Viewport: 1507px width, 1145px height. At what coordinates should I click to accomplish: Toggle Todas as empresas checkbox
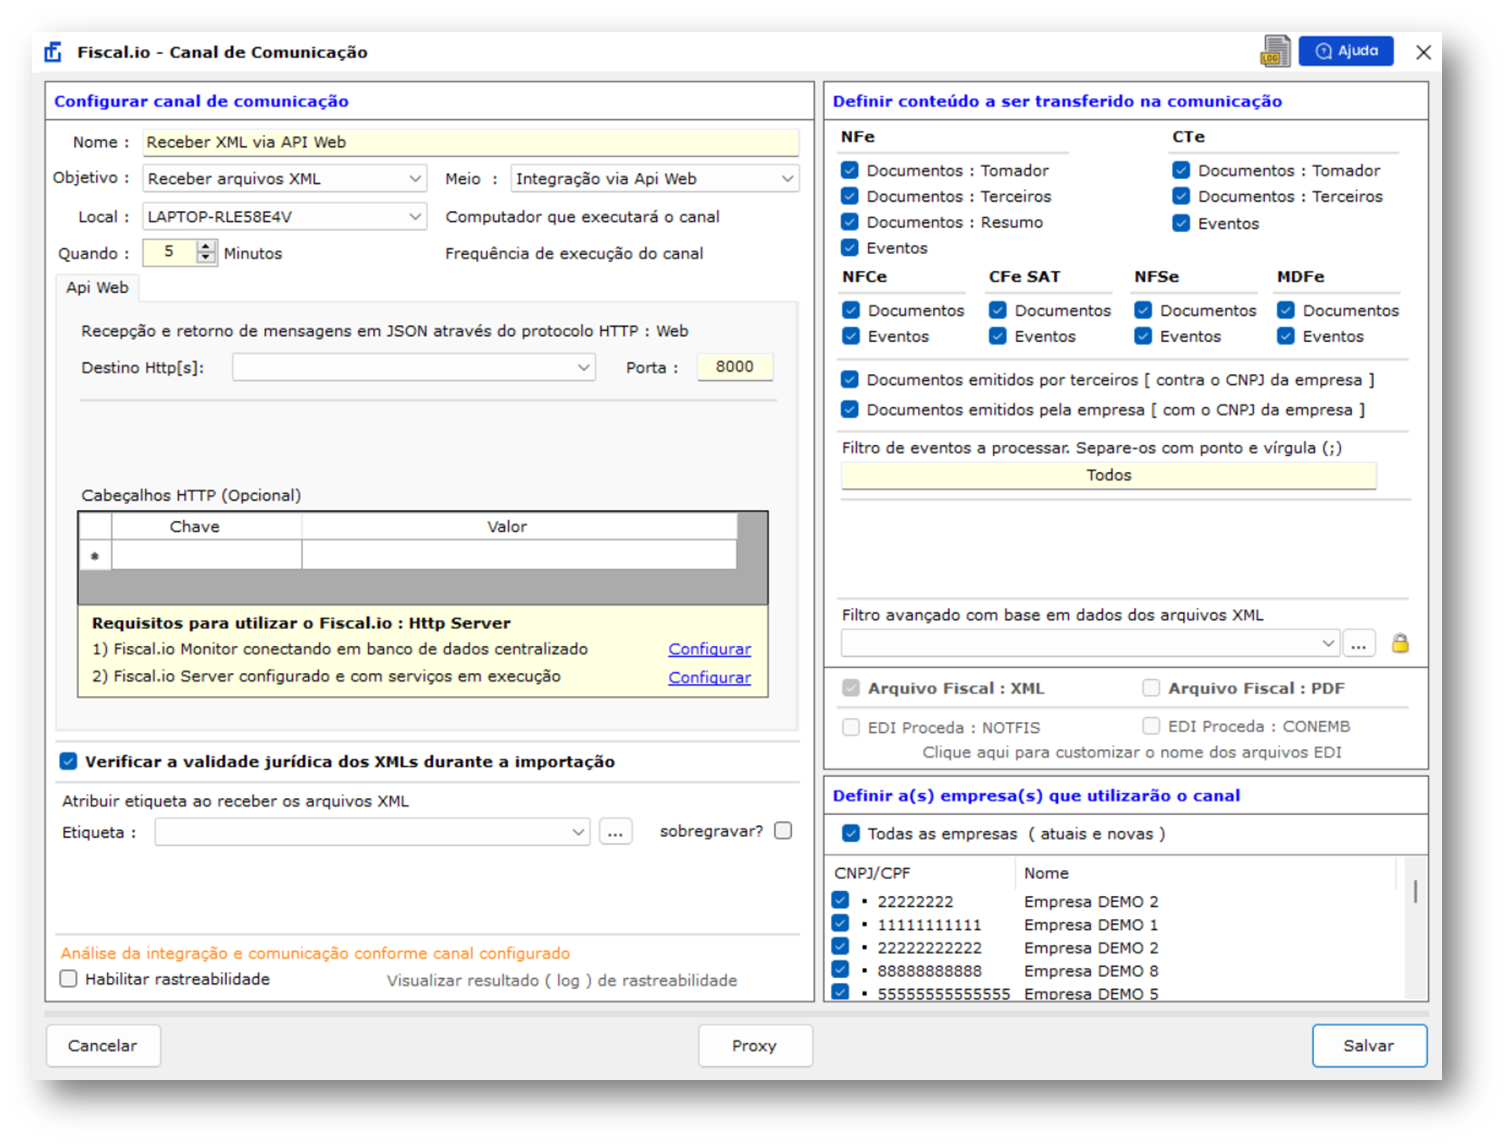coord(851,833)
